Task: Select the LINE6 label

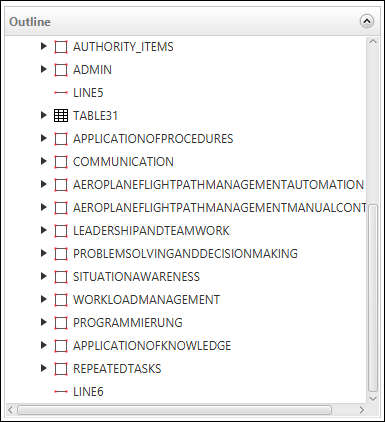Action: coord(88,392)
